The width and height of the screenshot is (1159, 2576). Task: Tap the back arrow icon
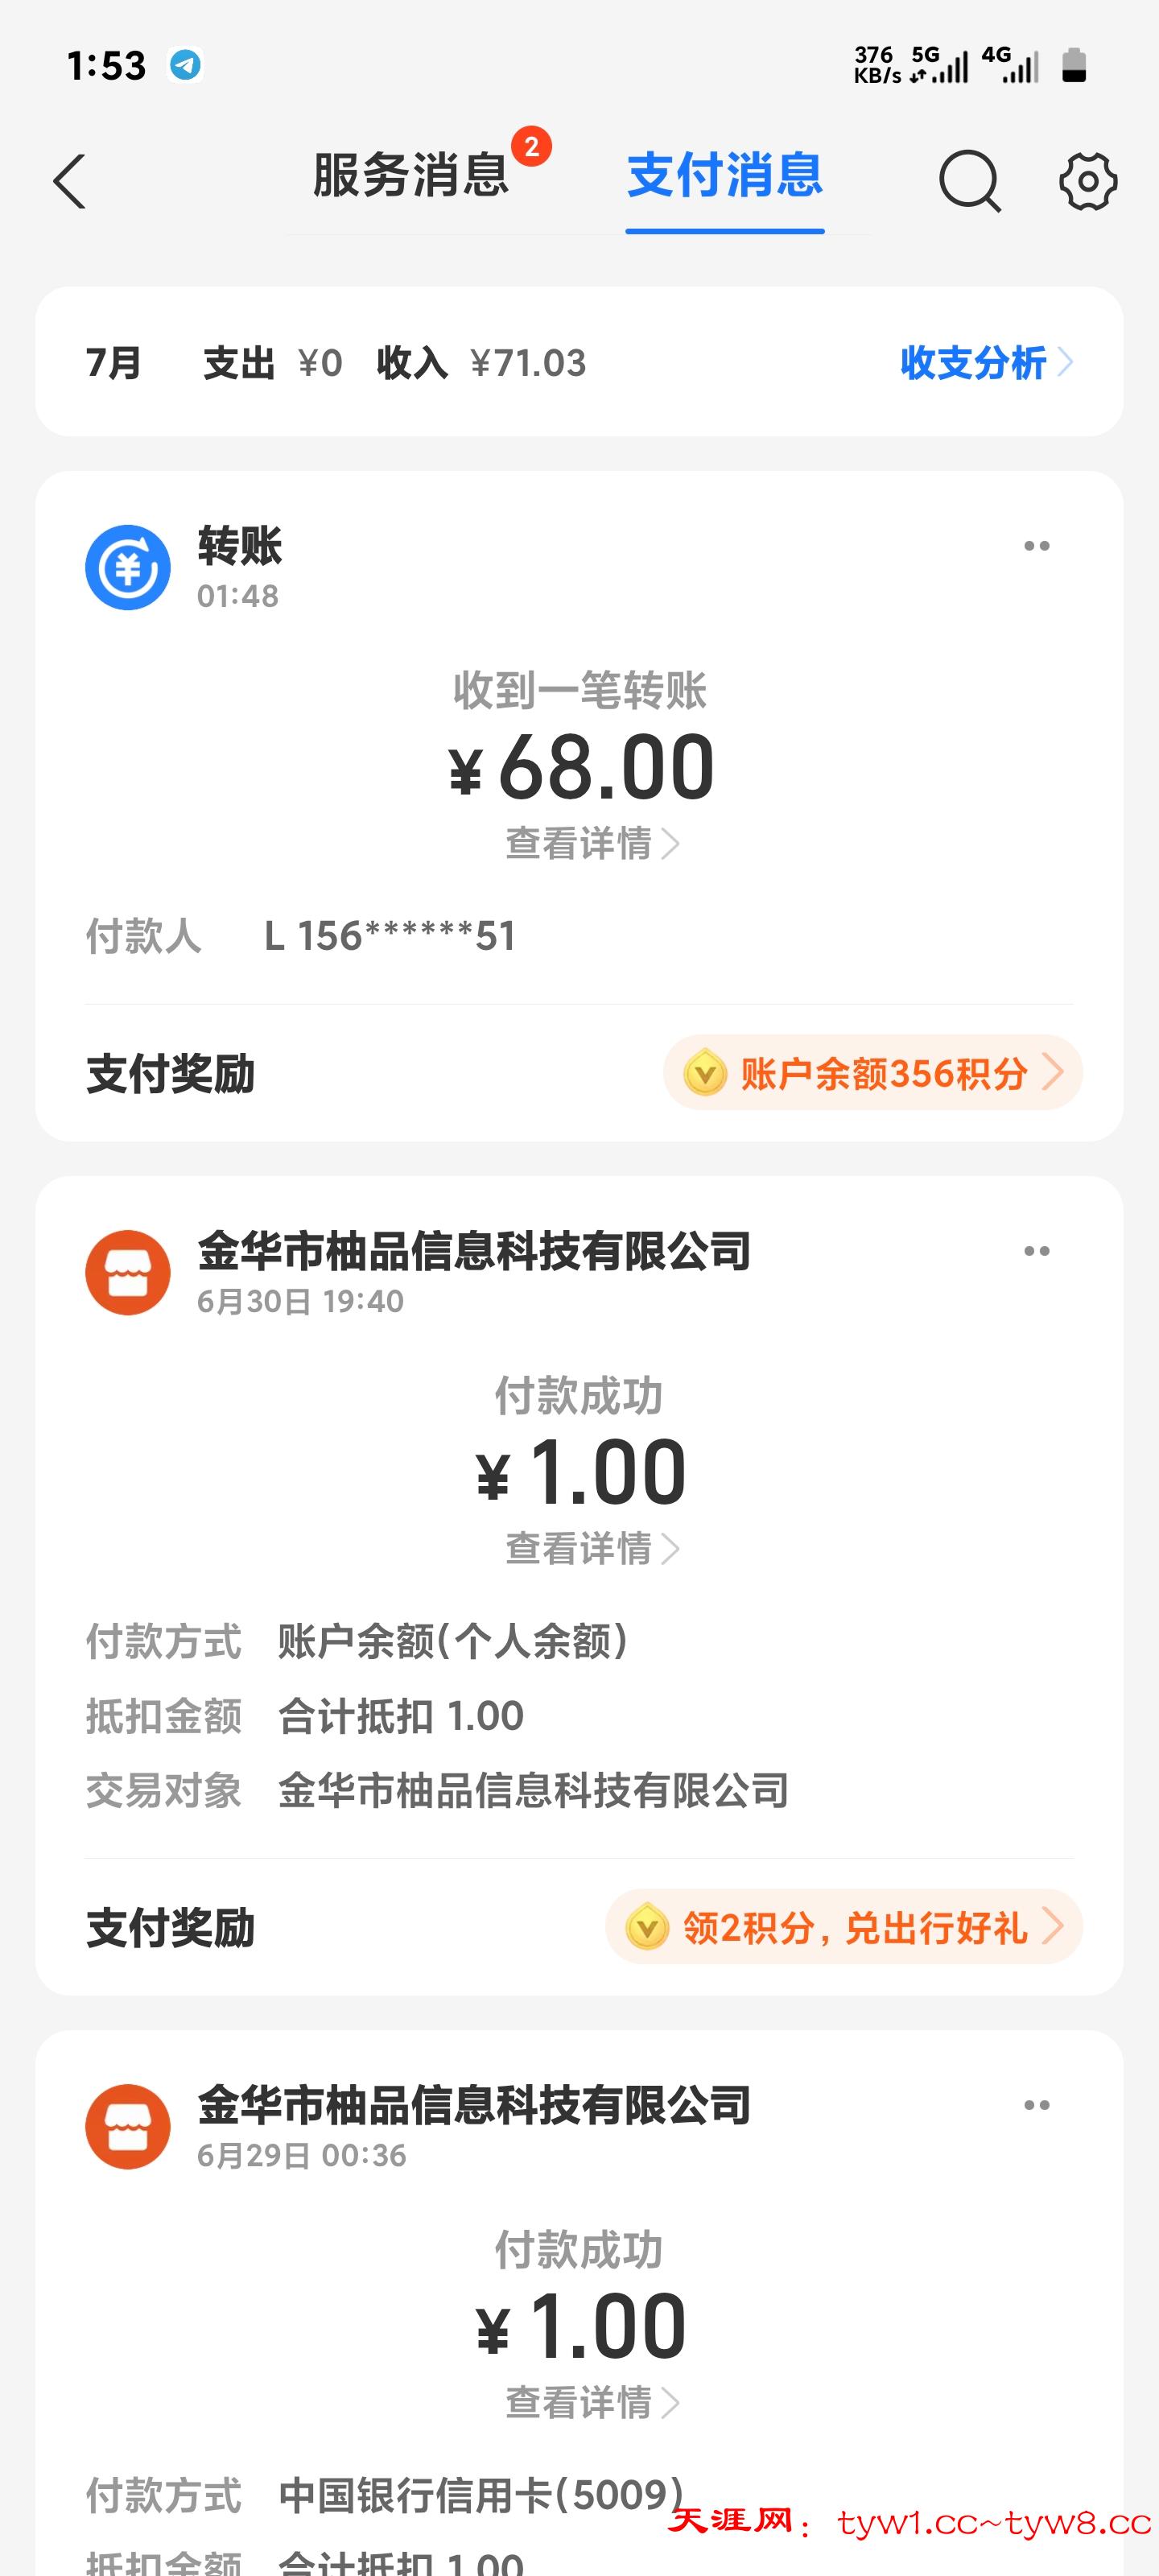[x=70, y=181]
